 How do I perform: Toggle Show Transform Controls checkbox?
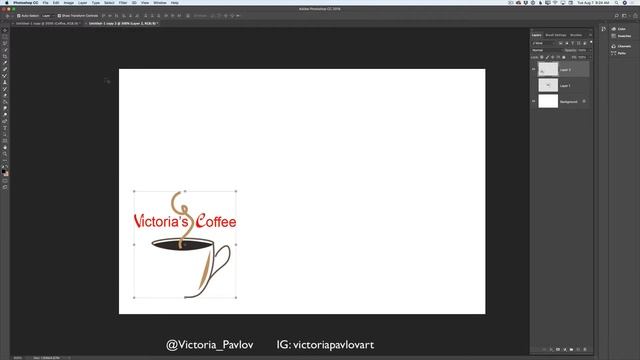point(59,16)
